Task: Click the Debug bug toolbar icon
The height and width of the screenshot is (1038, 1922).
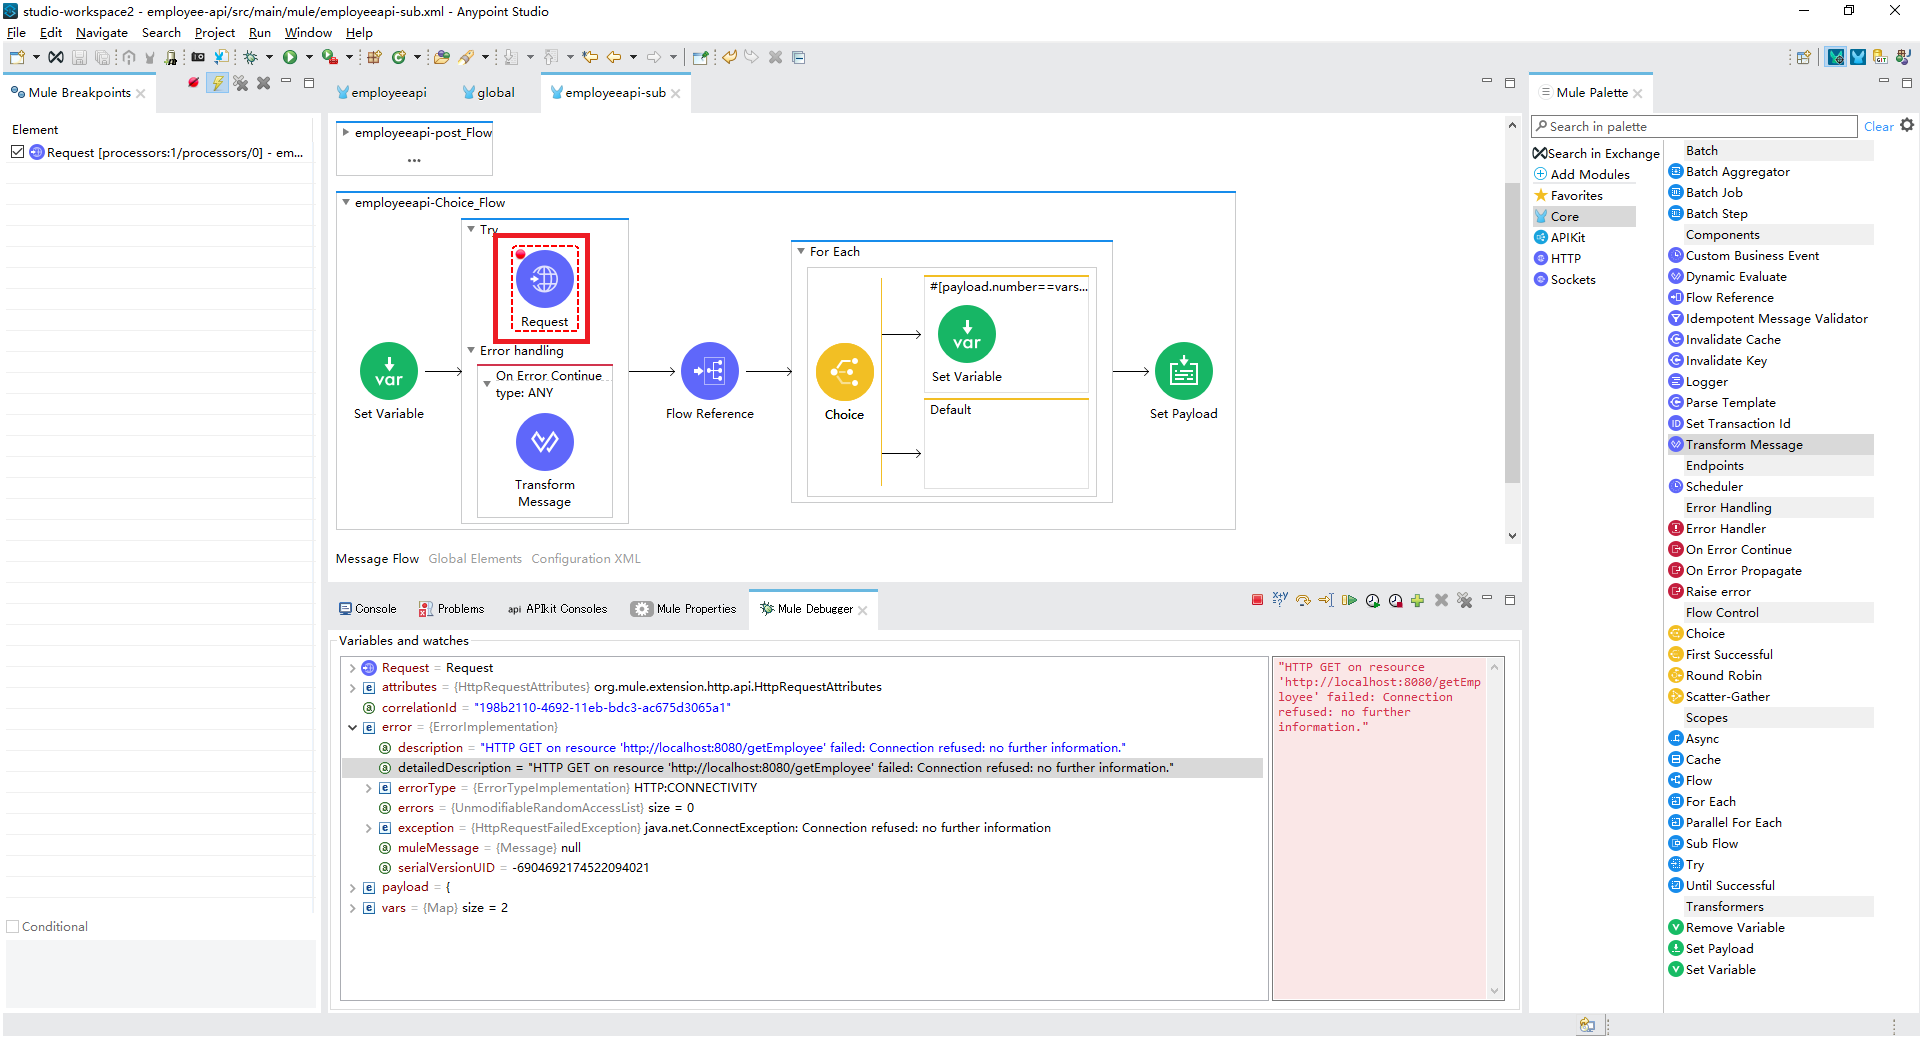Action: (x=251, y=57)
